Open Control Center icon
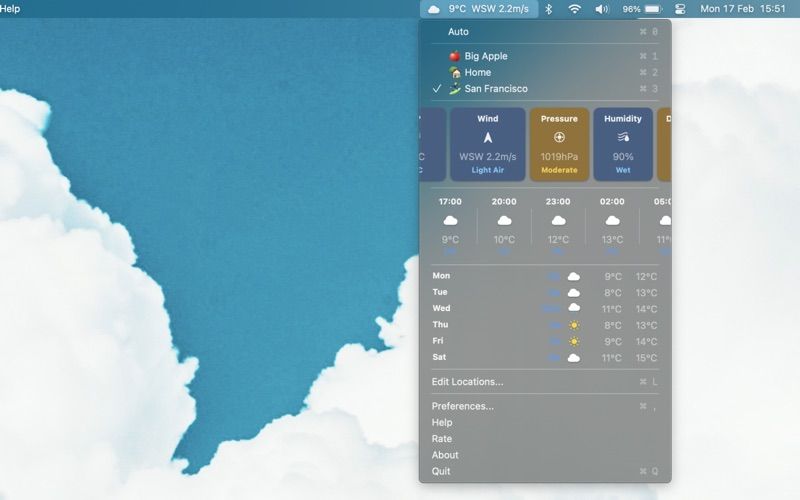Viewport: 800px width, 500px height. [680, 9]
